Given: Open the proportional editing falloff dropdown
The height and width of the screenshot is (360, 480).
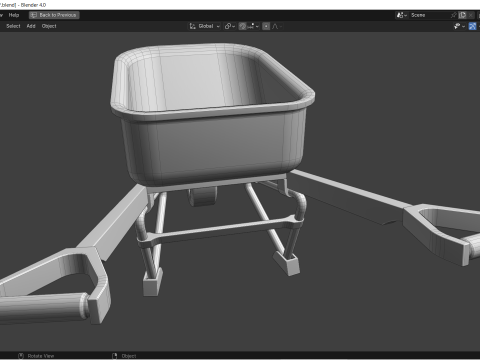Looking at the screenshot, I should pos(277,26).
